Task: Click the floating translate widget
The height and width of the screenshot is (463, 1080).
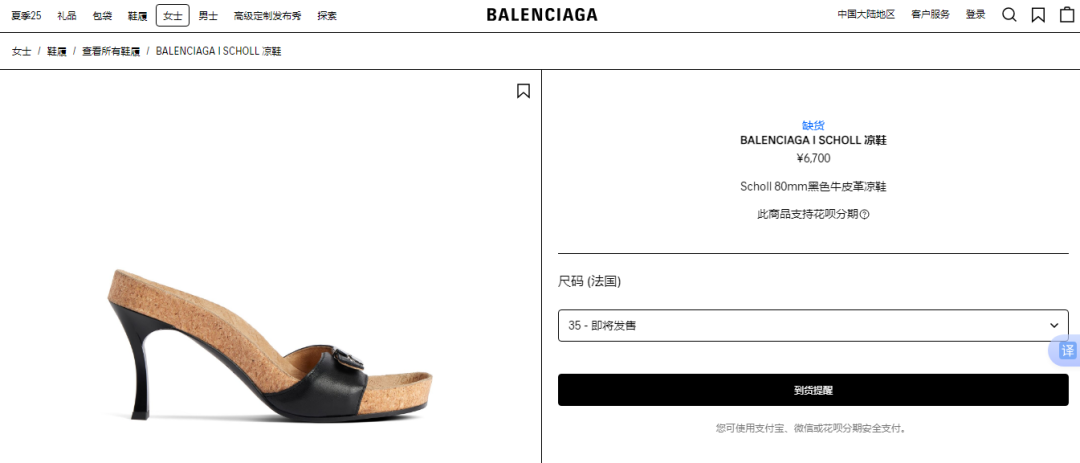Action: coord(1066,350)
